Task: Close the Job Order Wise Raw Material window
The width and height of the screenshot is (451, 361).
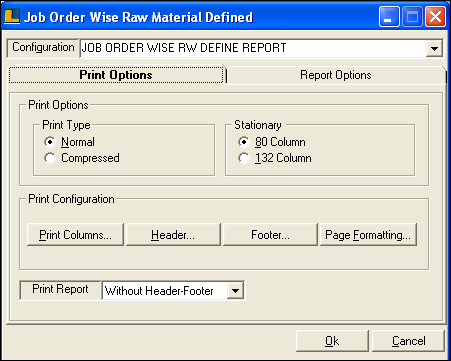Action: tap(435, 16)
